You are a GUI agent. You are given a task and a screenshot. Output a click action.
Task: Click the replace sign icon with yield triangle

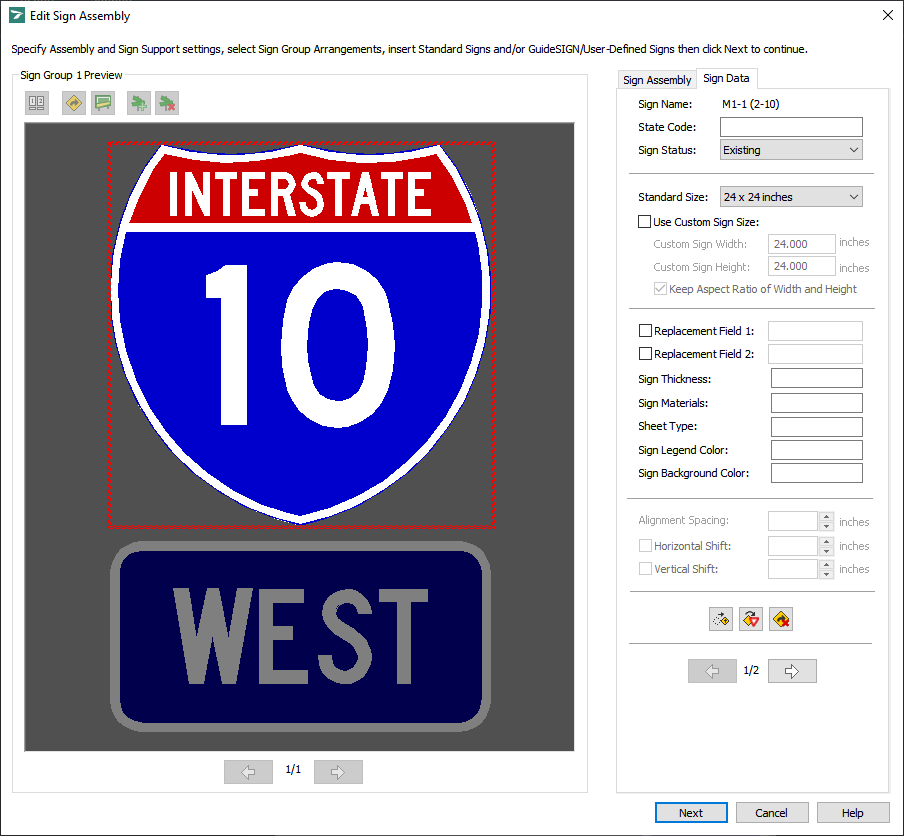click(751, 619)
